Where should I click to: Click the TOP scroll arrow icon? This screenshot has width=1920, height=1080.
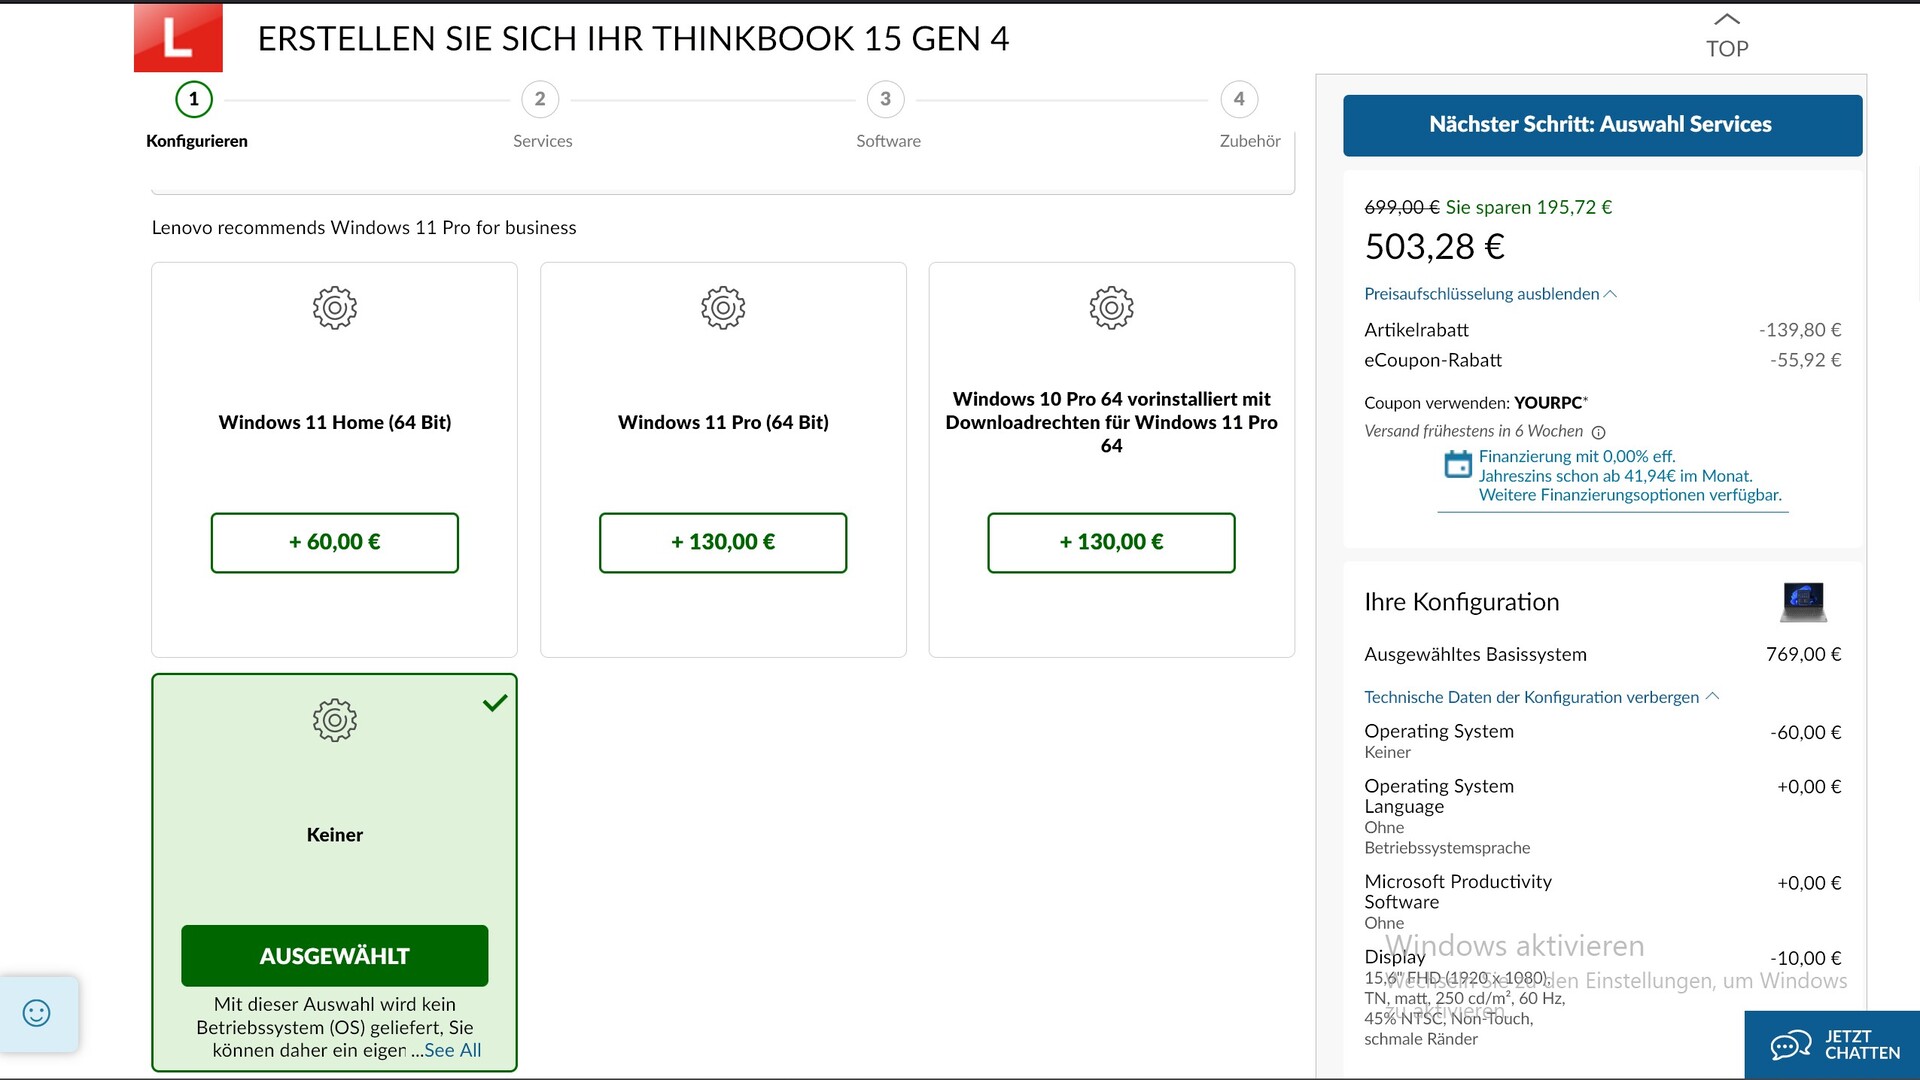pos(1727,20)
